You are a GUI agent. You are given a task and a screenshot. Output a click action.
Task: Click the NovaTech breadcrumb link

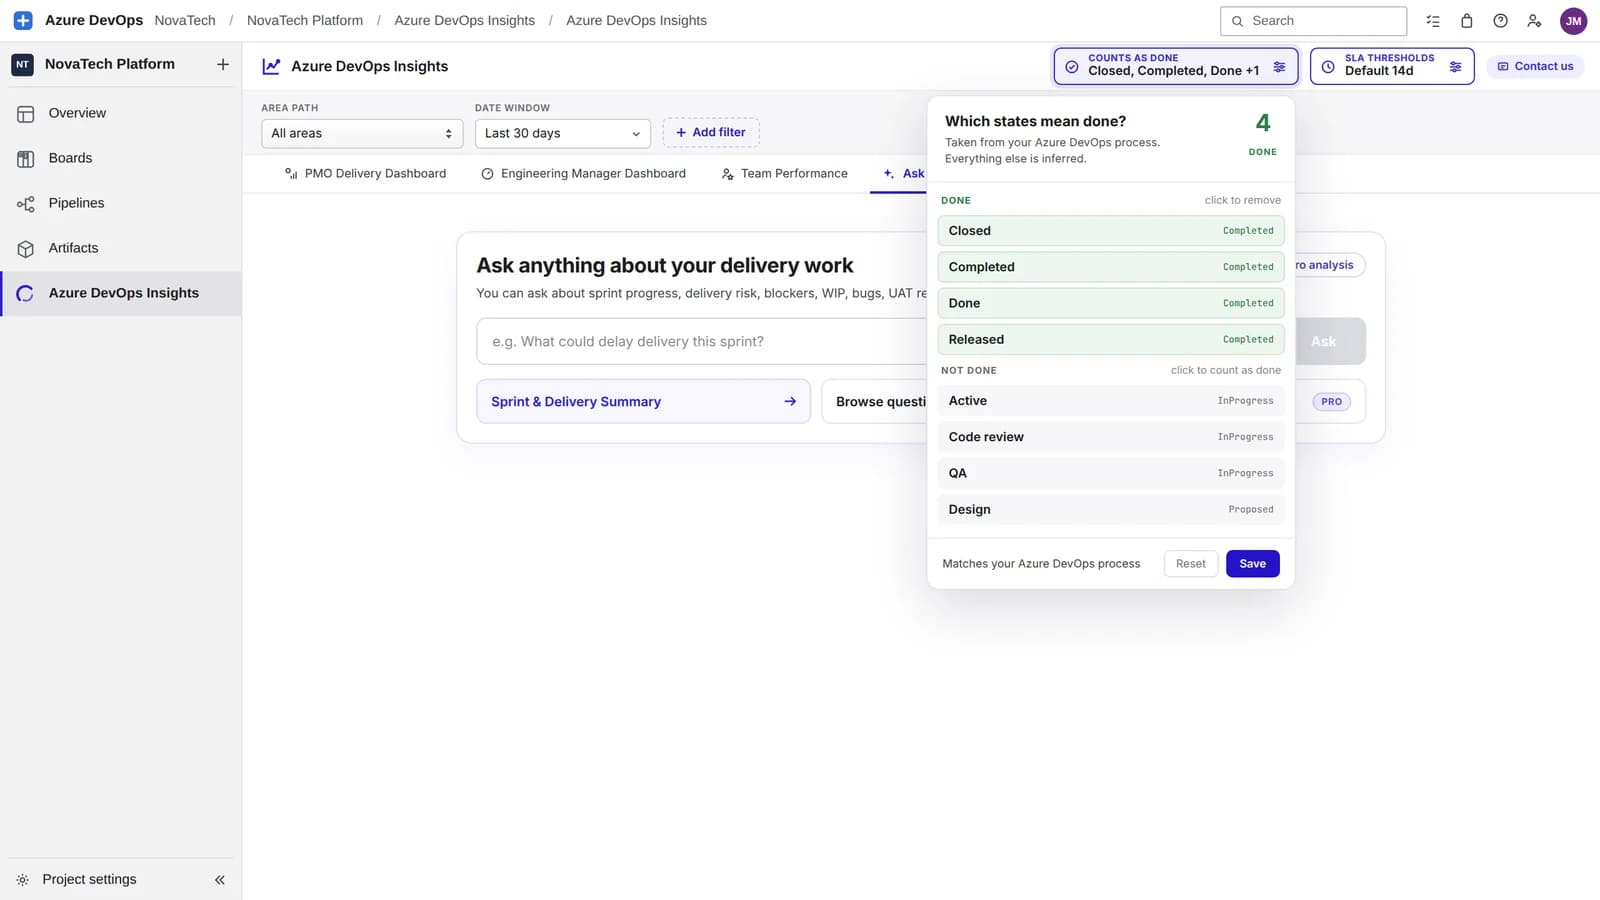pyautogui.click(x=185, y=21)
